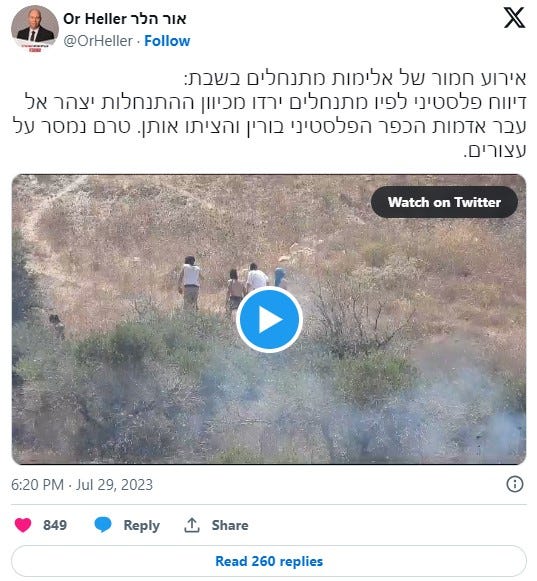
Task: Click the @OrHeller handle
Action: 98,41
